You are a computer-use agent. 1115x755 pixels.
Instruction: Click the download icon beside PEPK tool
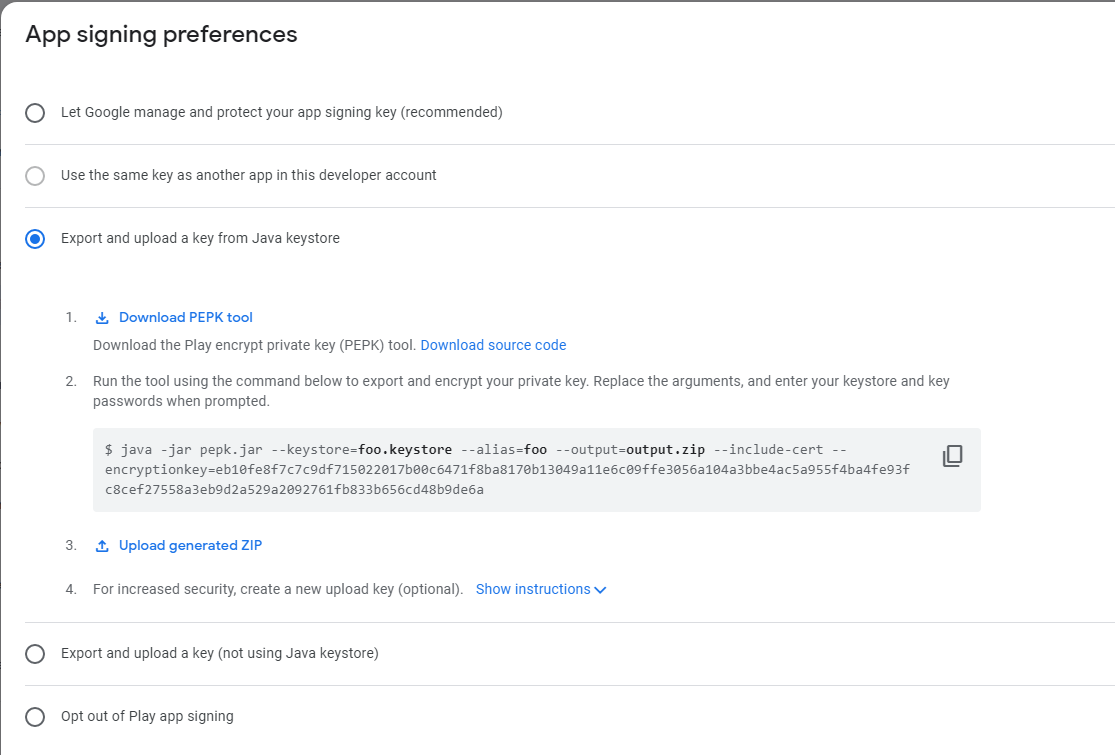coord(102,318)
